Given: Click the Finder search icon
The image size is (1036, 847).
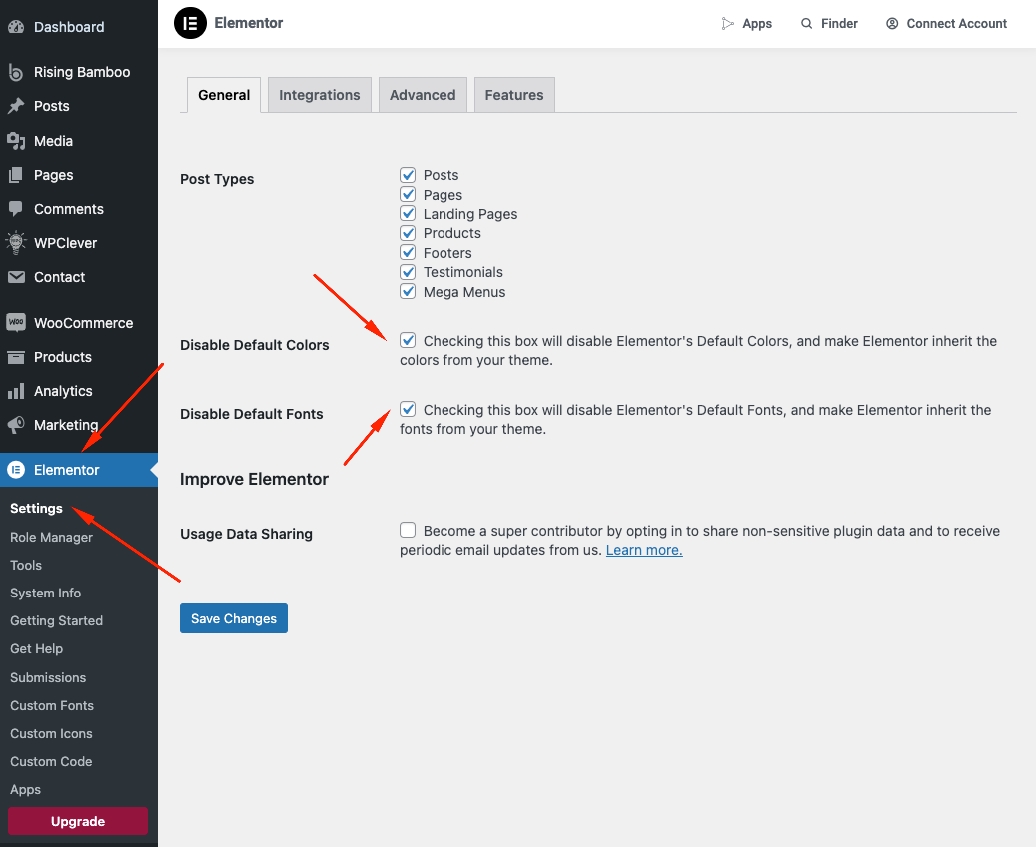Looking at the screenshot, I should 806,23.
